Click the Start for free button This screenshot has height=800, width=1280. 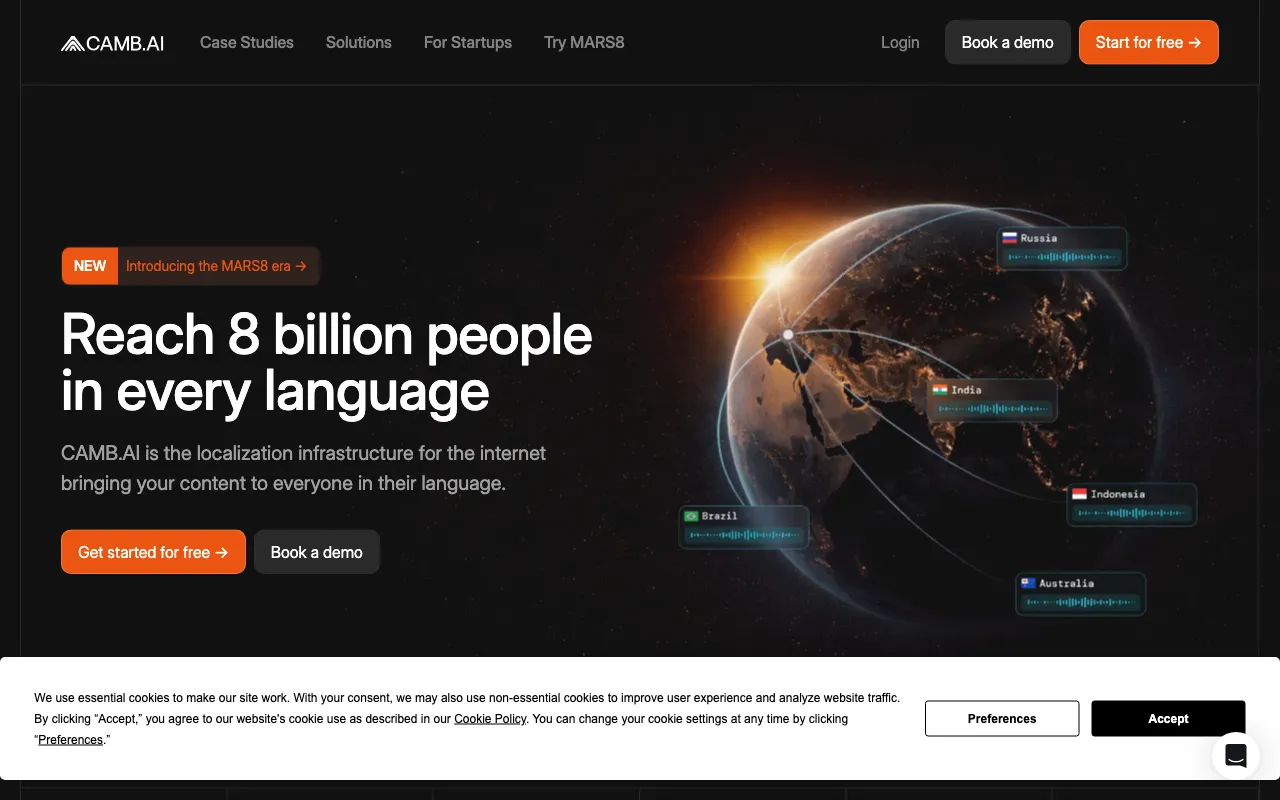1148,42
